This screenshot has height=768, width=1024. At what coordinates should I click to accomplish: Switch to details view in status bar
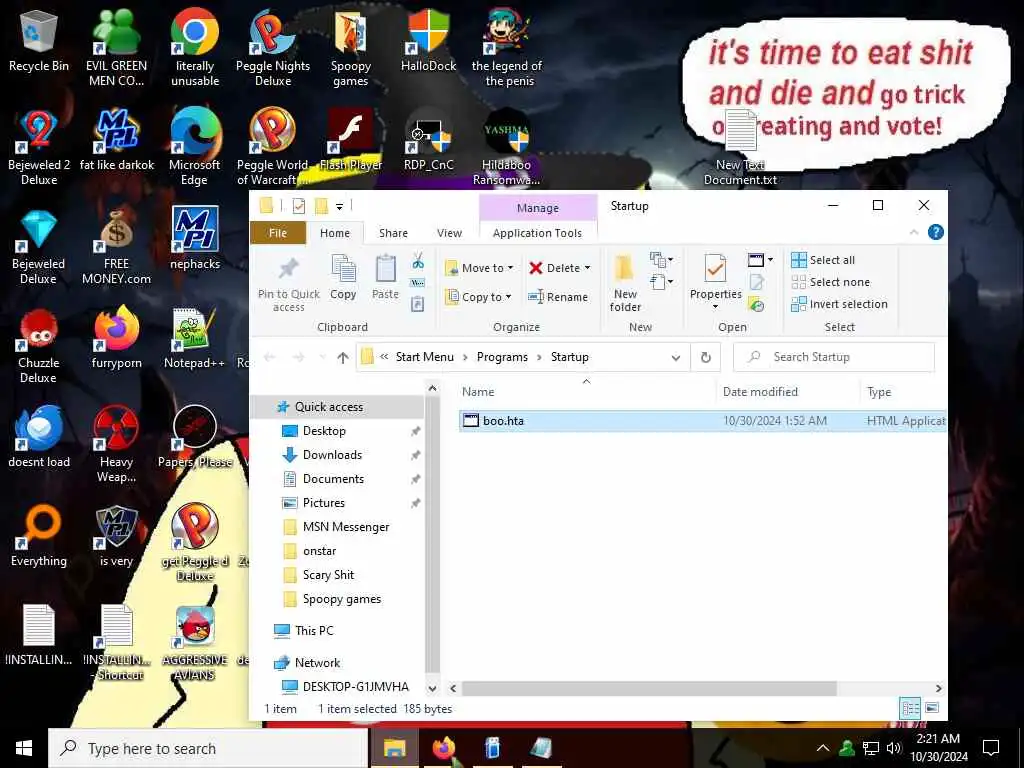910,708
